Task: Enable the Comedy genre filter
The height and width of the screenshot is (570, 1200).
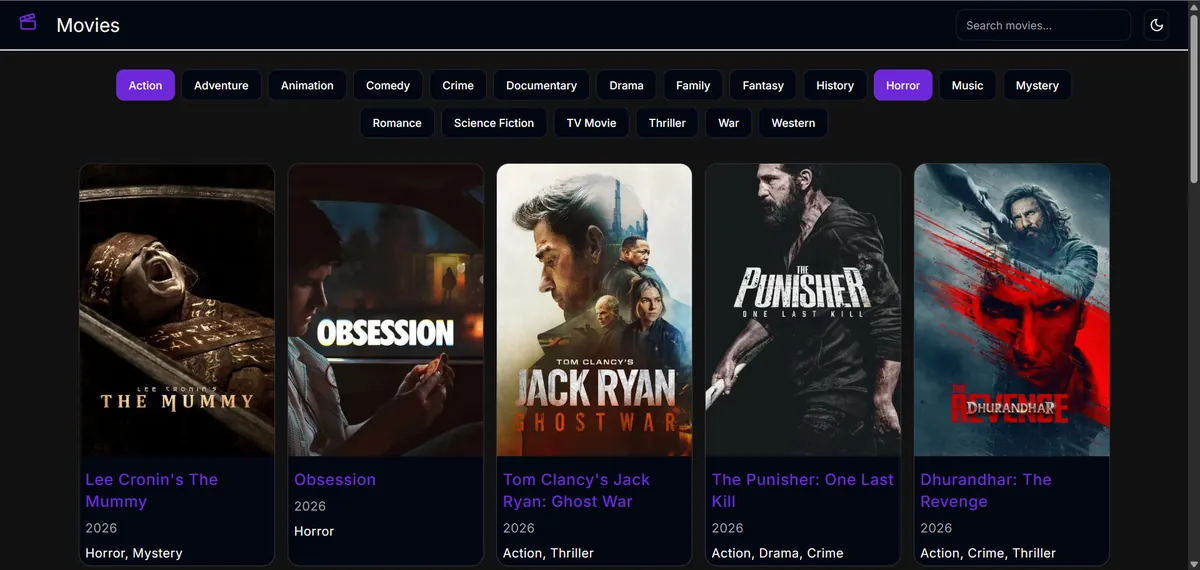Action: point(388,85)
